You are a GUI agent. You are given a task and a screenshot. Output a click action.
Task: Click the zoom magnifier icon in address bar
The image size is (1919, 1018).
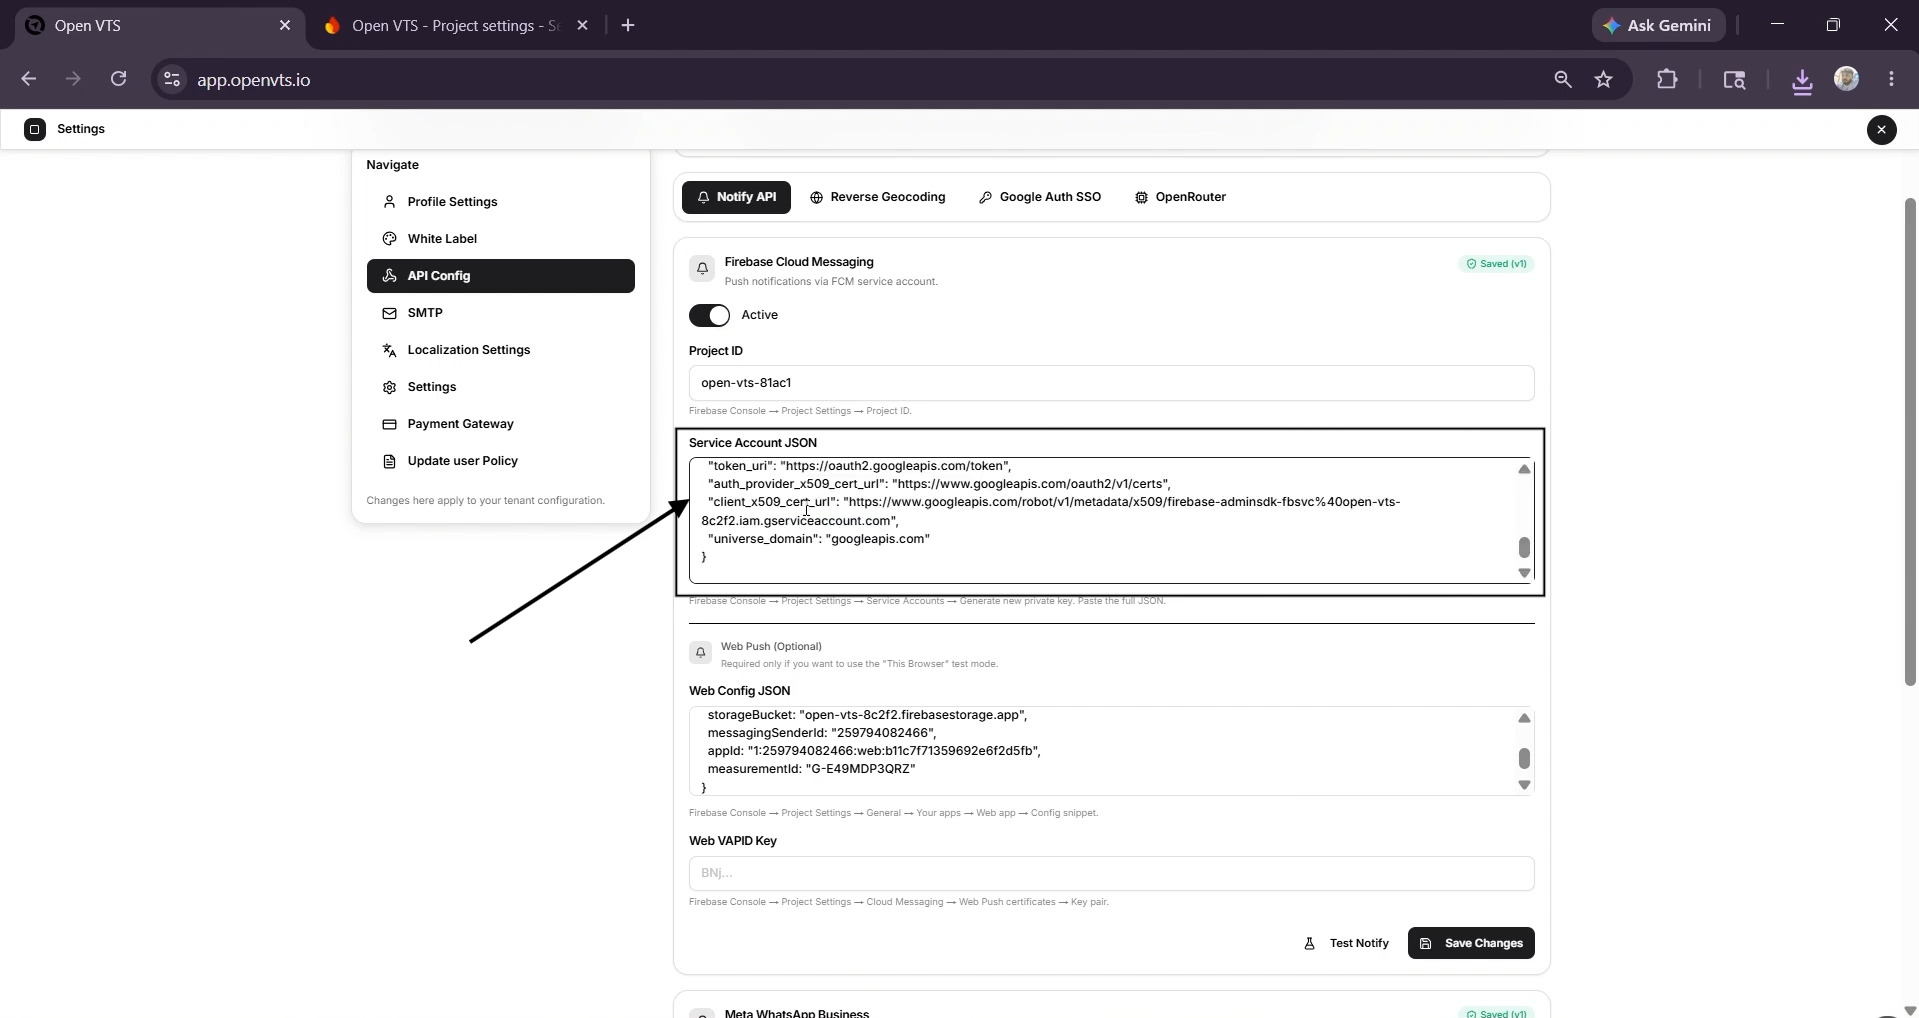click(1562, 79)
